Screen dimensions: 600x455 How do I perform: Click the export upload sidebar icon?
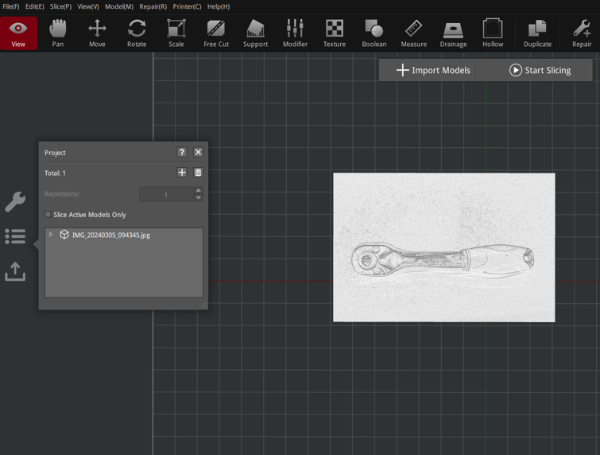pyautogui.click(x=15, y=271)
